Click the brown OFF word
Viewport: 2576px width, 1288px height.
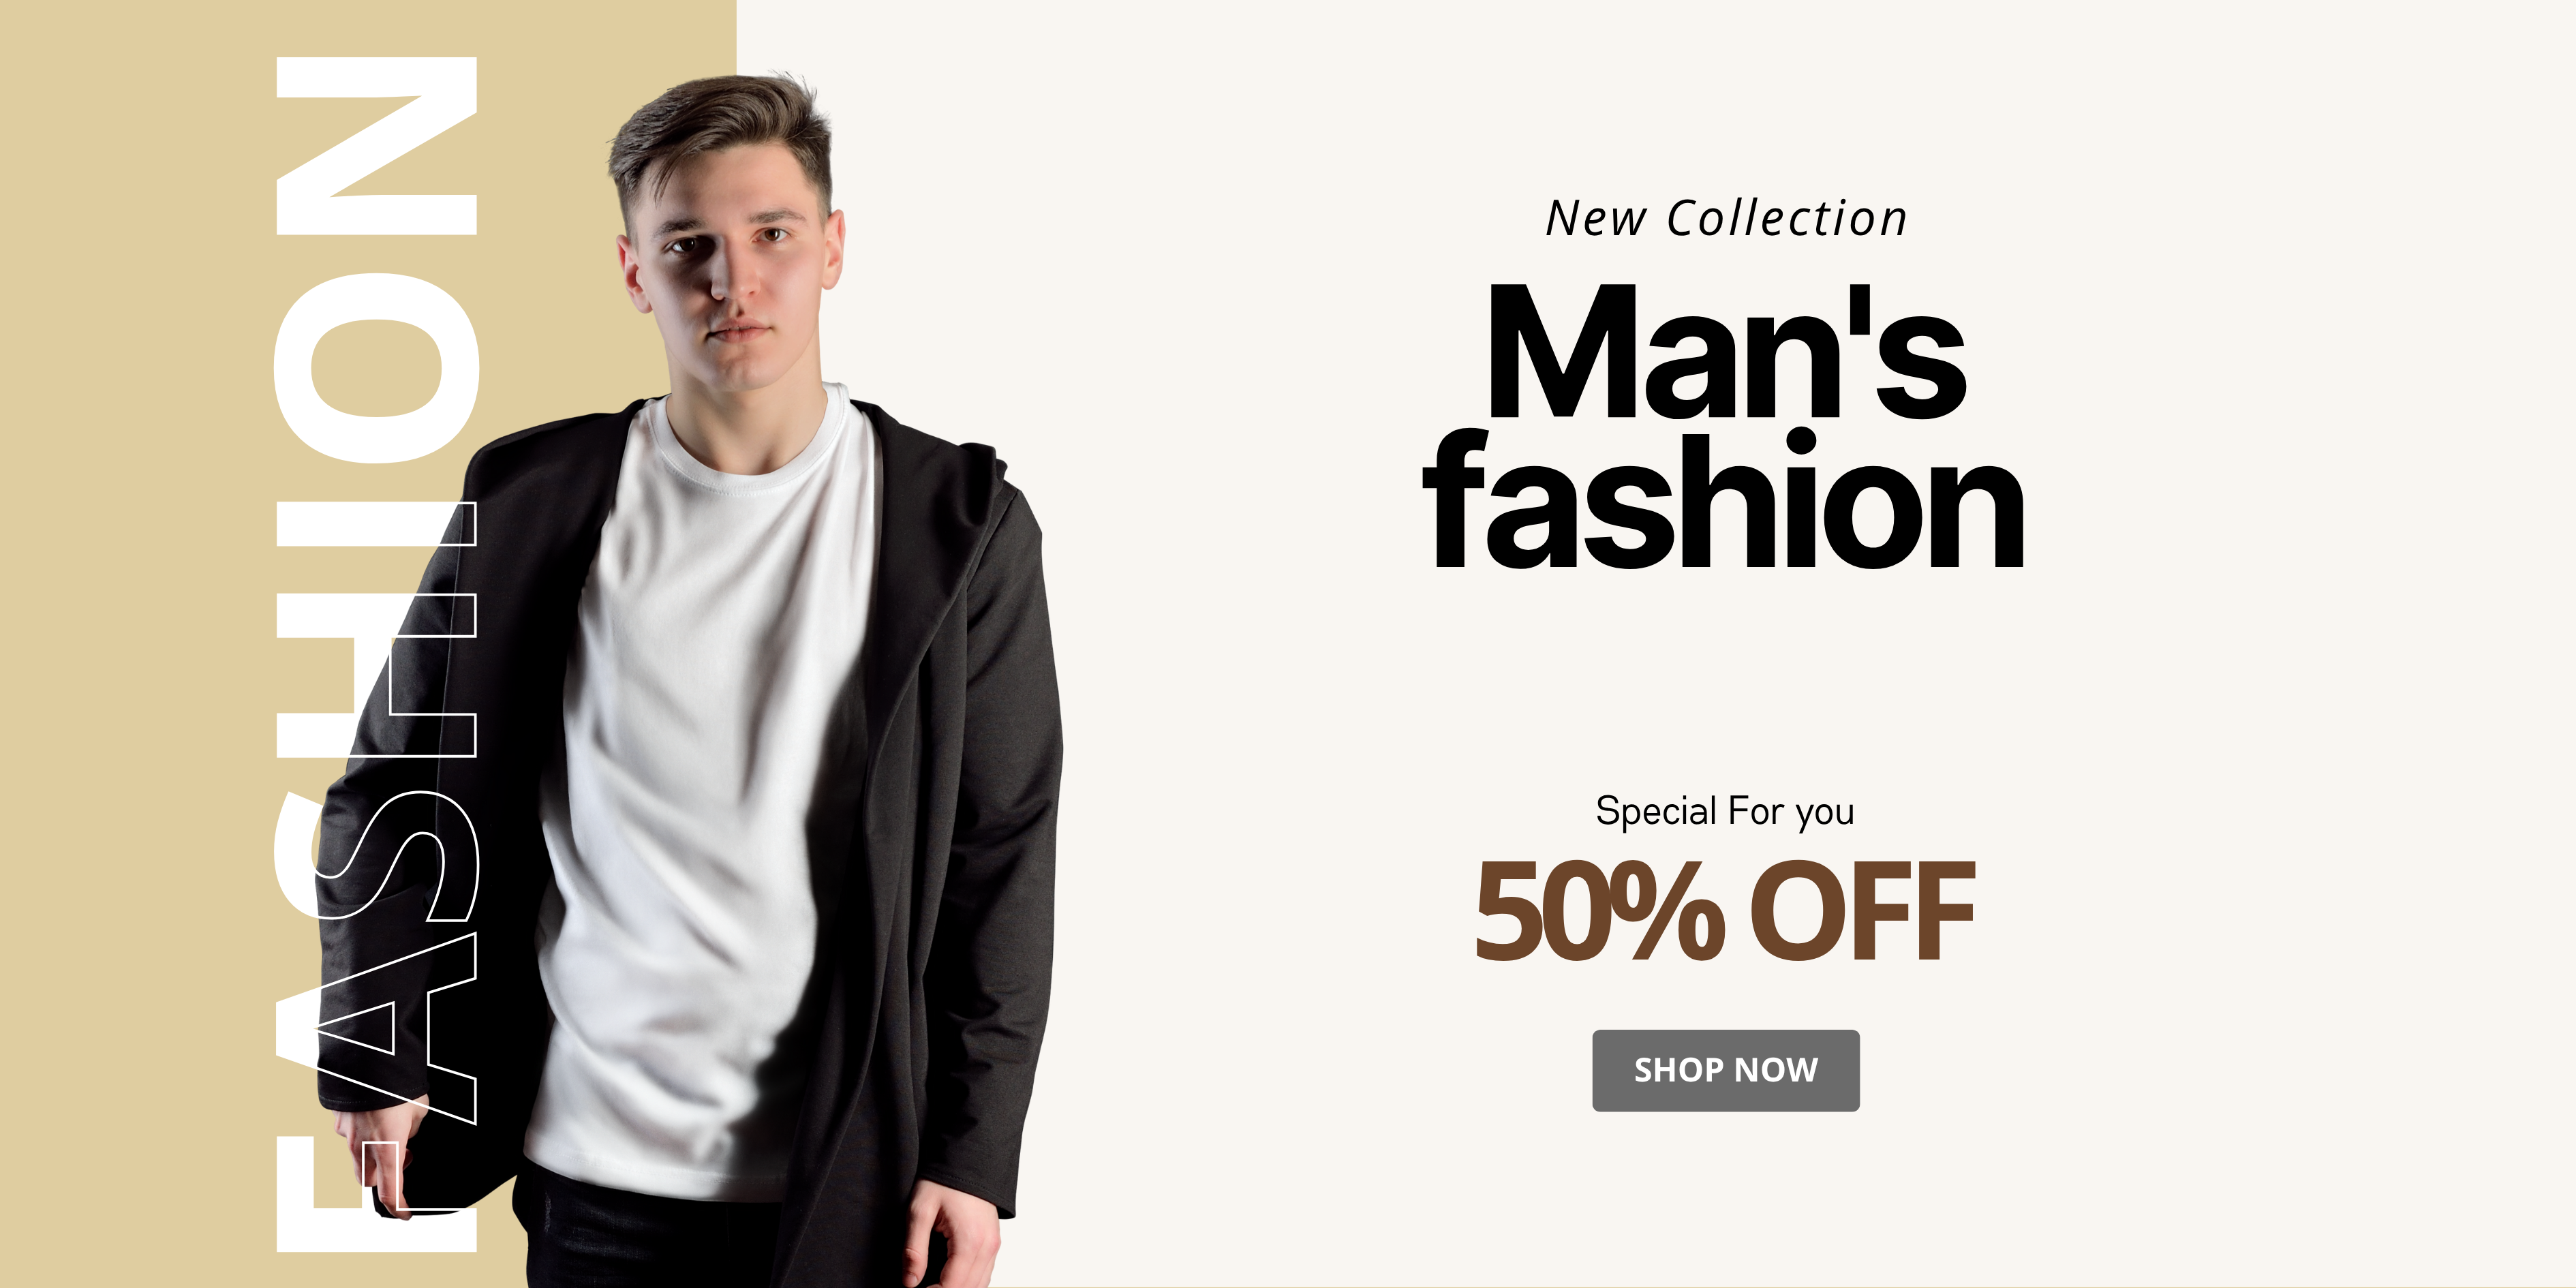pyautogui.click(x=1862, y=911)
